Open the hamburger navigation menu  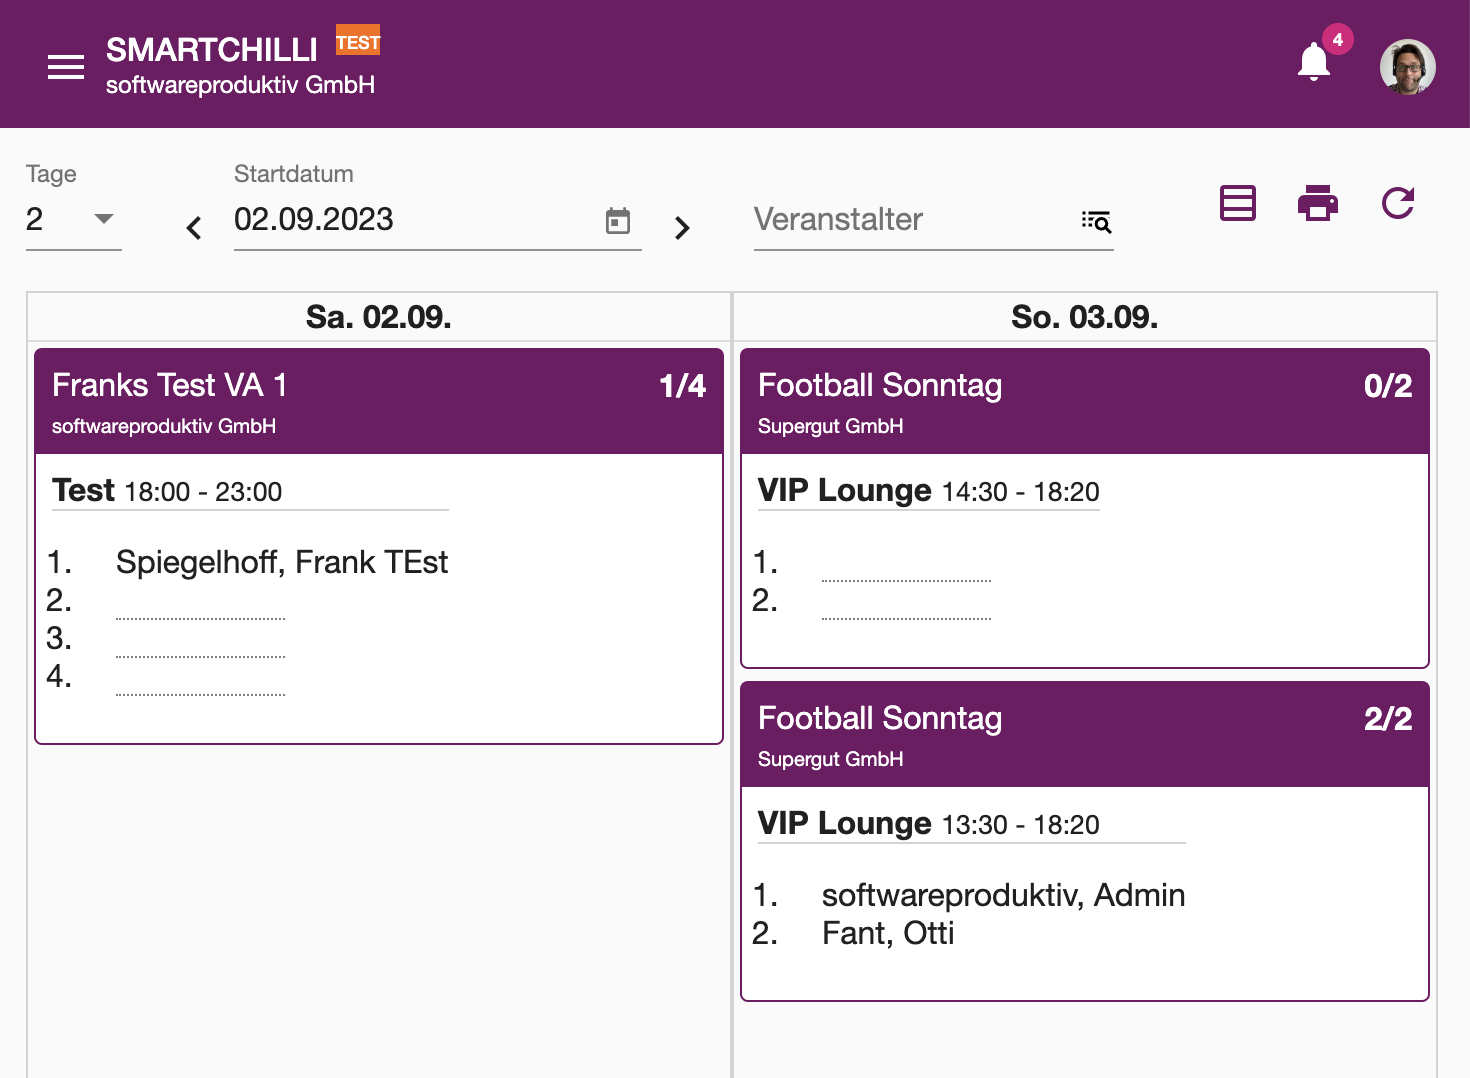click(66, 67)
